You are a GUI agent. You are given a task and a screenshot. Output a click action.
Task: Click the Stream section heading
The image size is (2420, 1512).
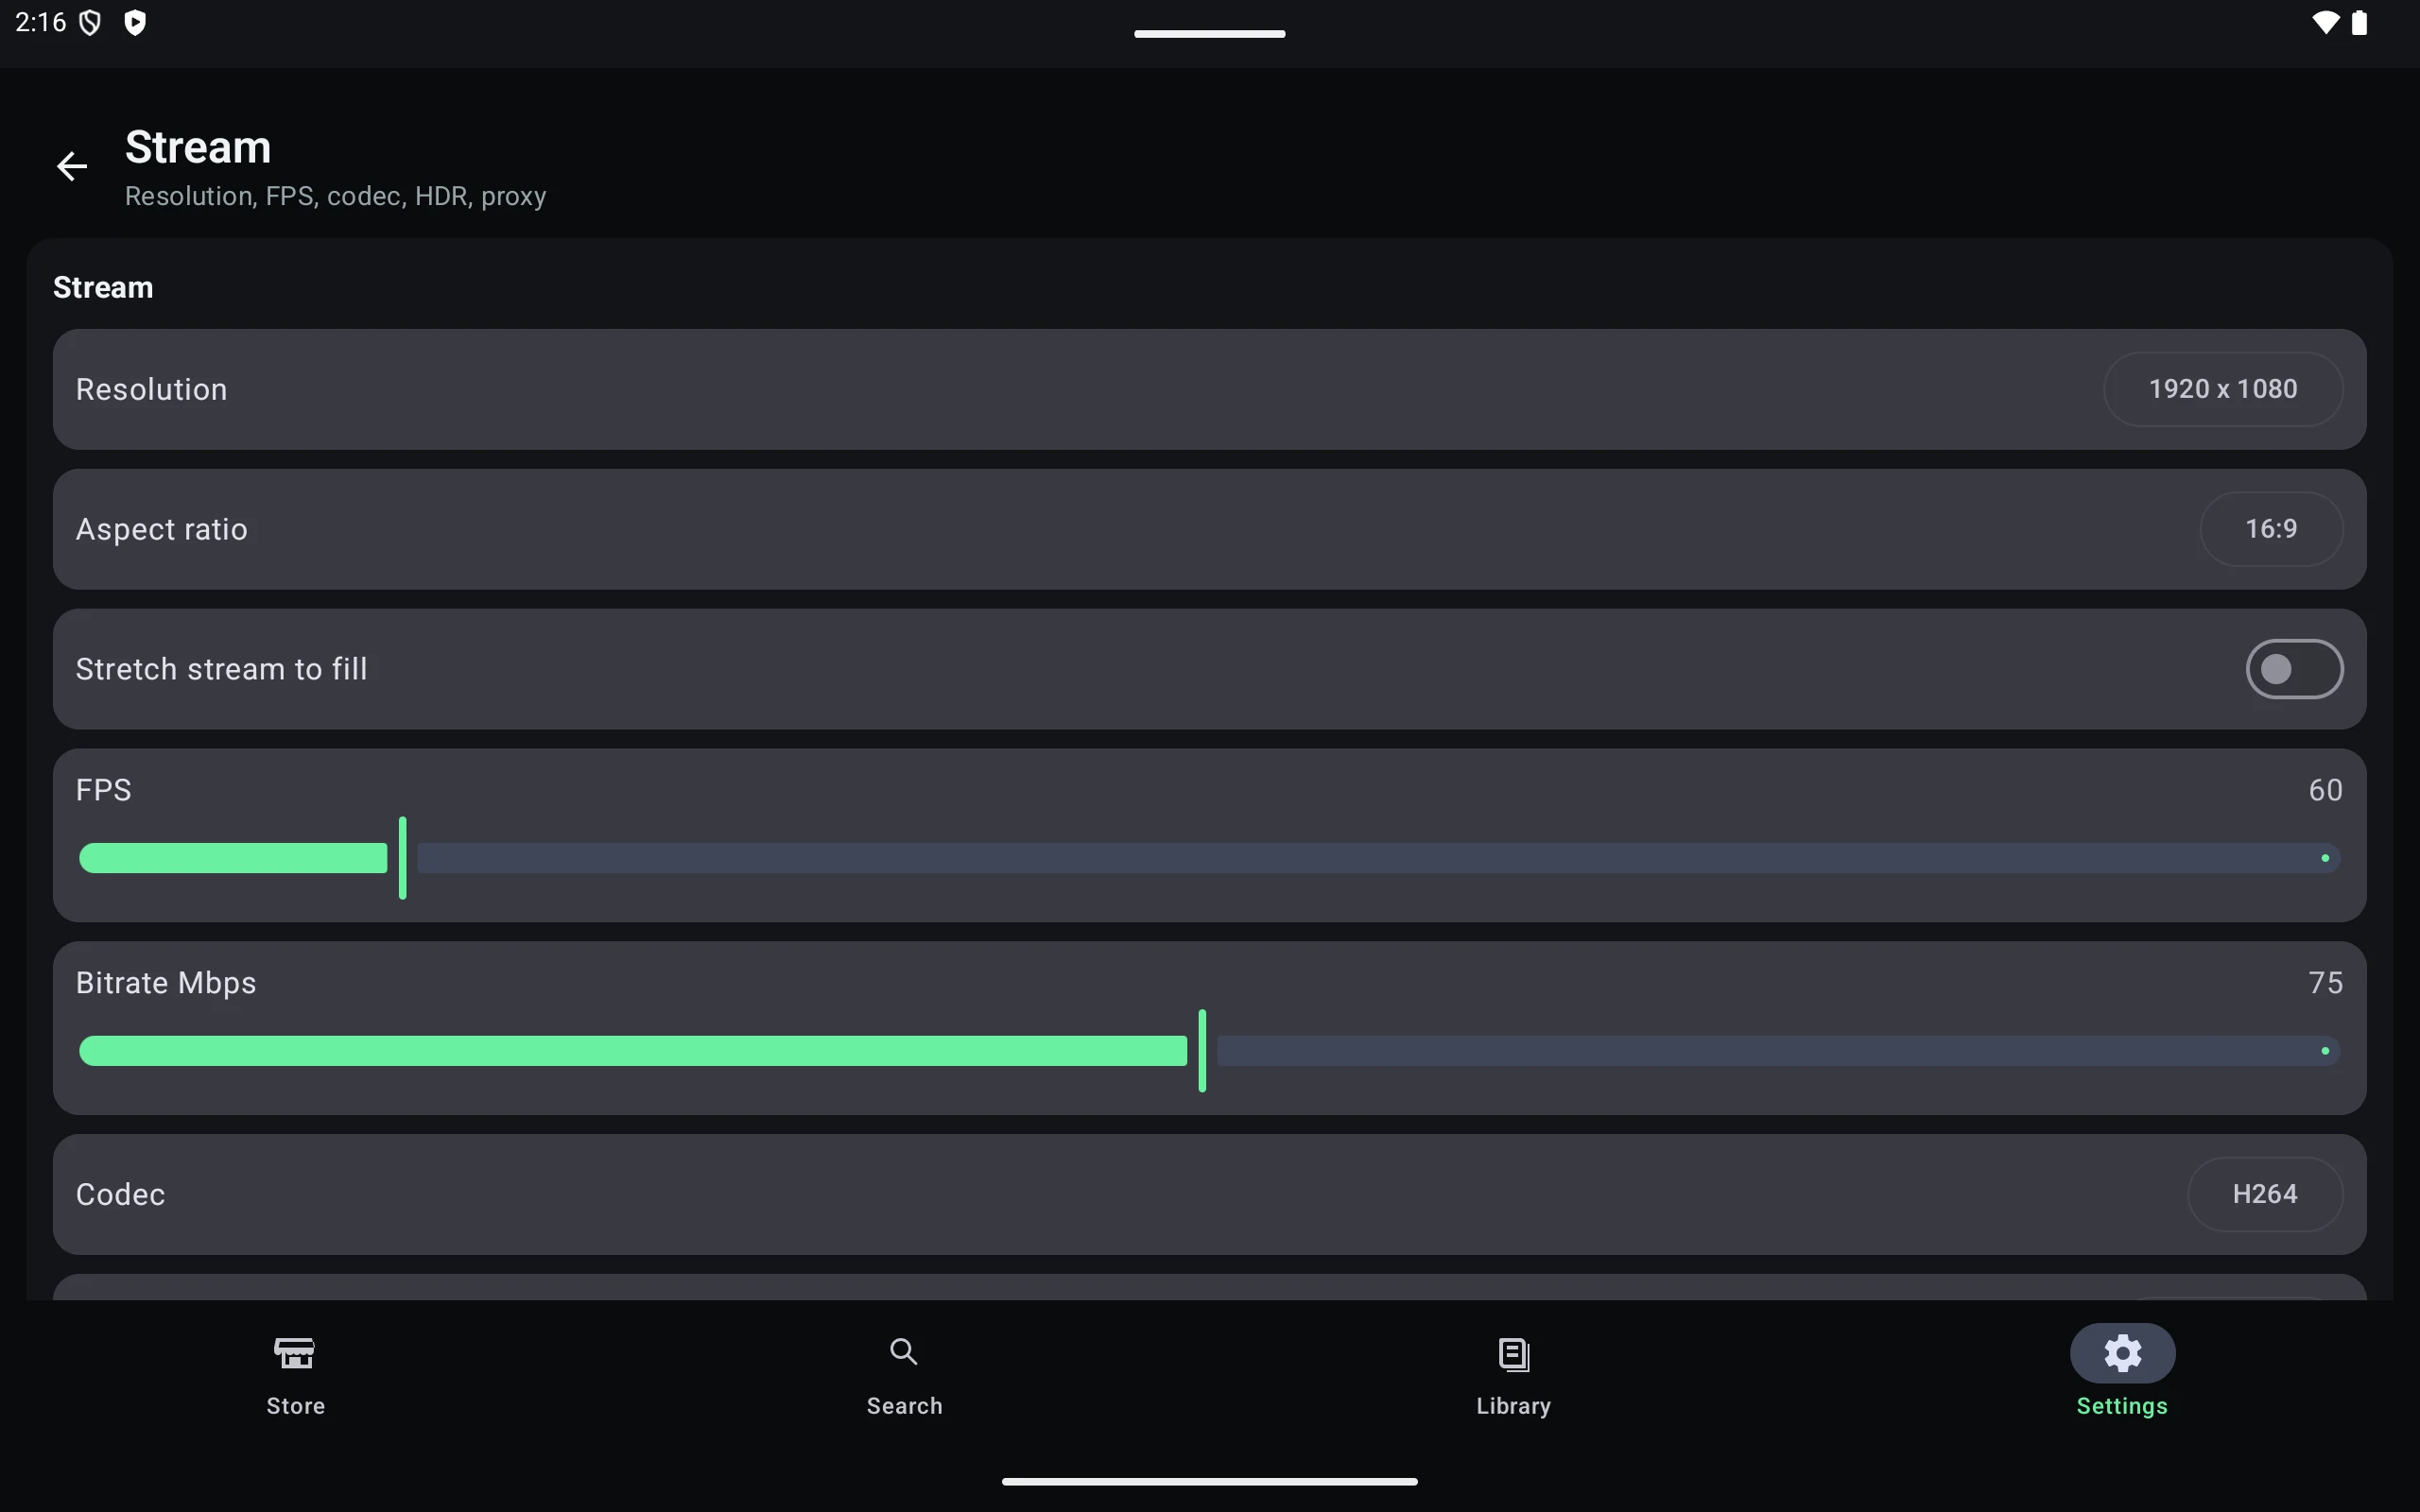(103, 288)
